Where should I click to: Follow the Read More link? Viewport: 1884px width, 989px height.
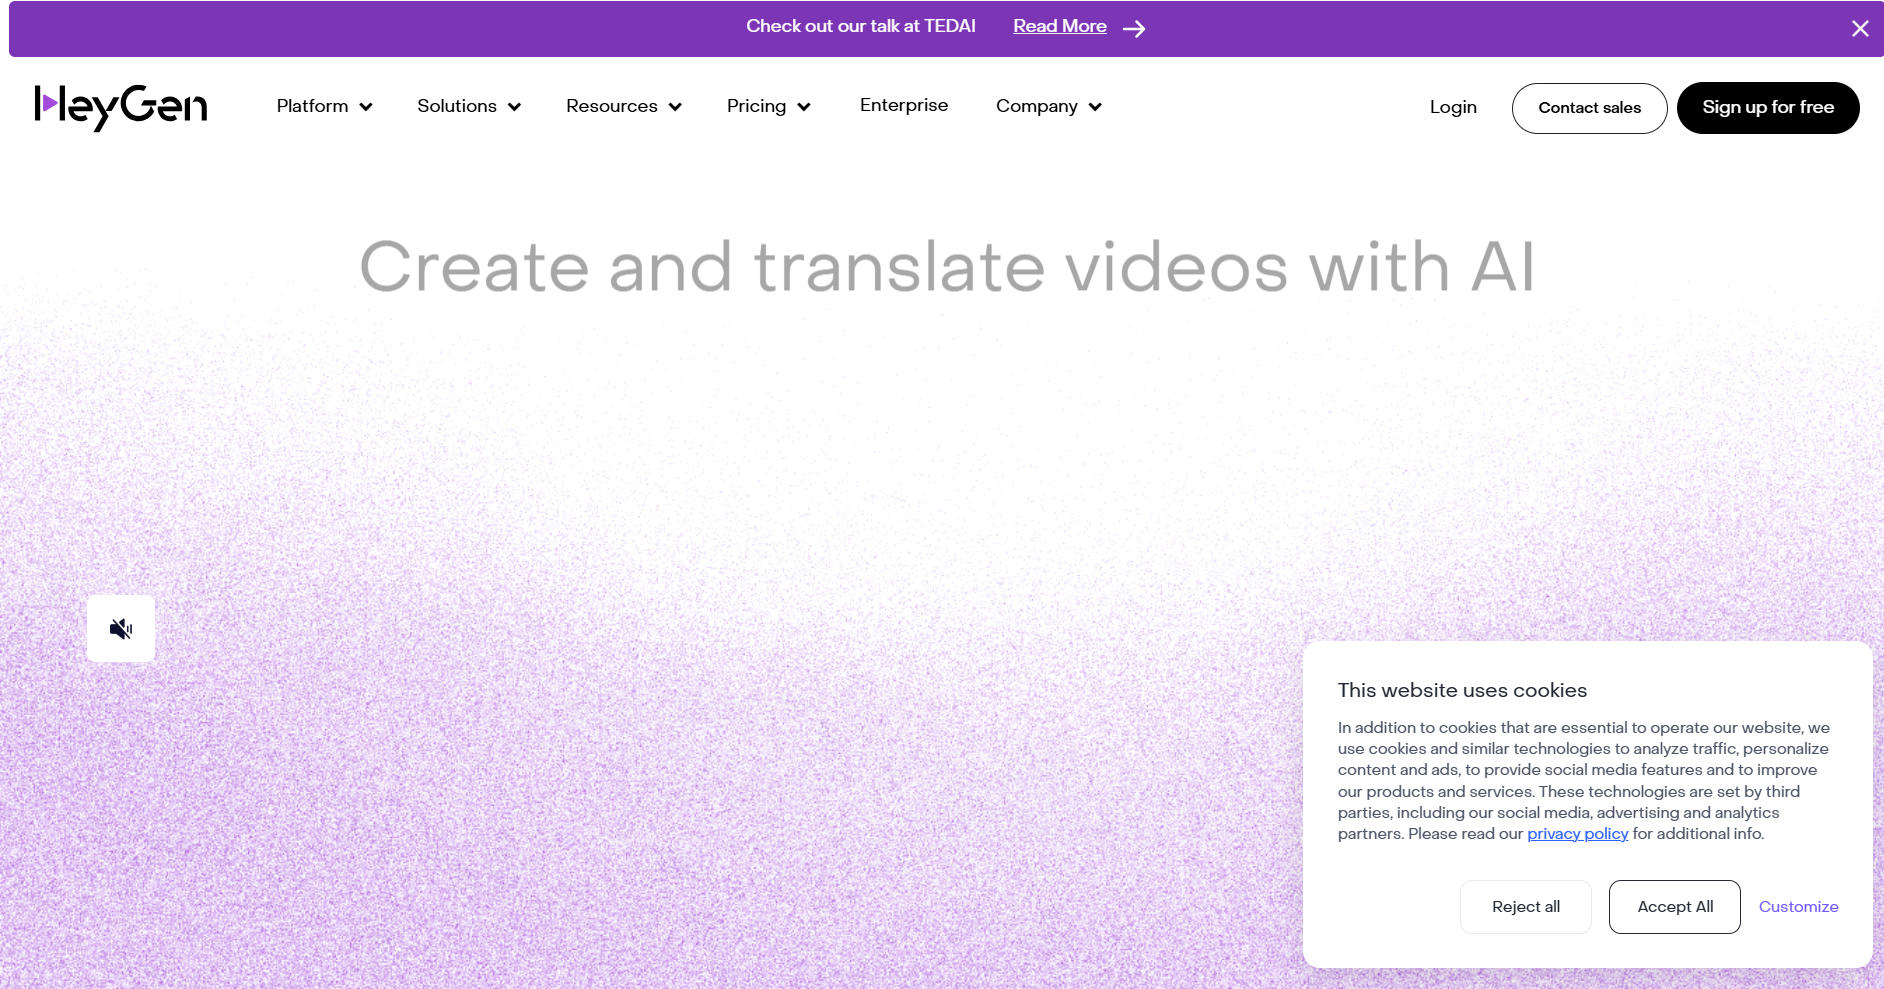tap(1060, 26)
